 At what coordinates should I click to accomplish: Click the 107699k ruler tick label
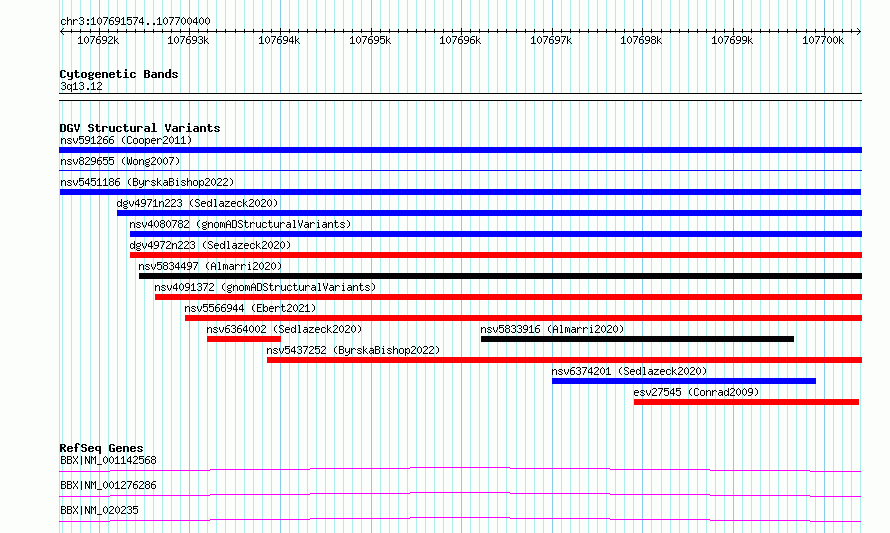pyautogui.click(x=732, y=40)
